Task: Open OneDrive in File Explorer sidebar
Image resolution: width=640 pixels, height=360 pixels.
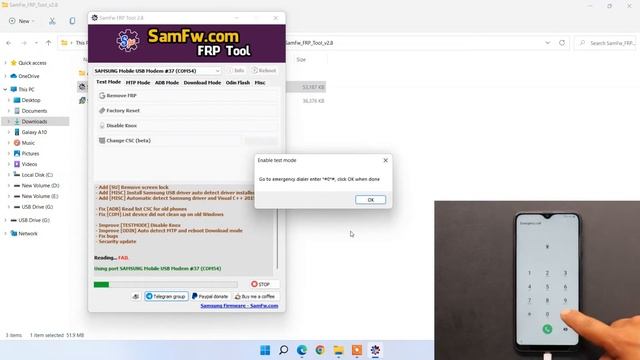Action: pos(29,76)
